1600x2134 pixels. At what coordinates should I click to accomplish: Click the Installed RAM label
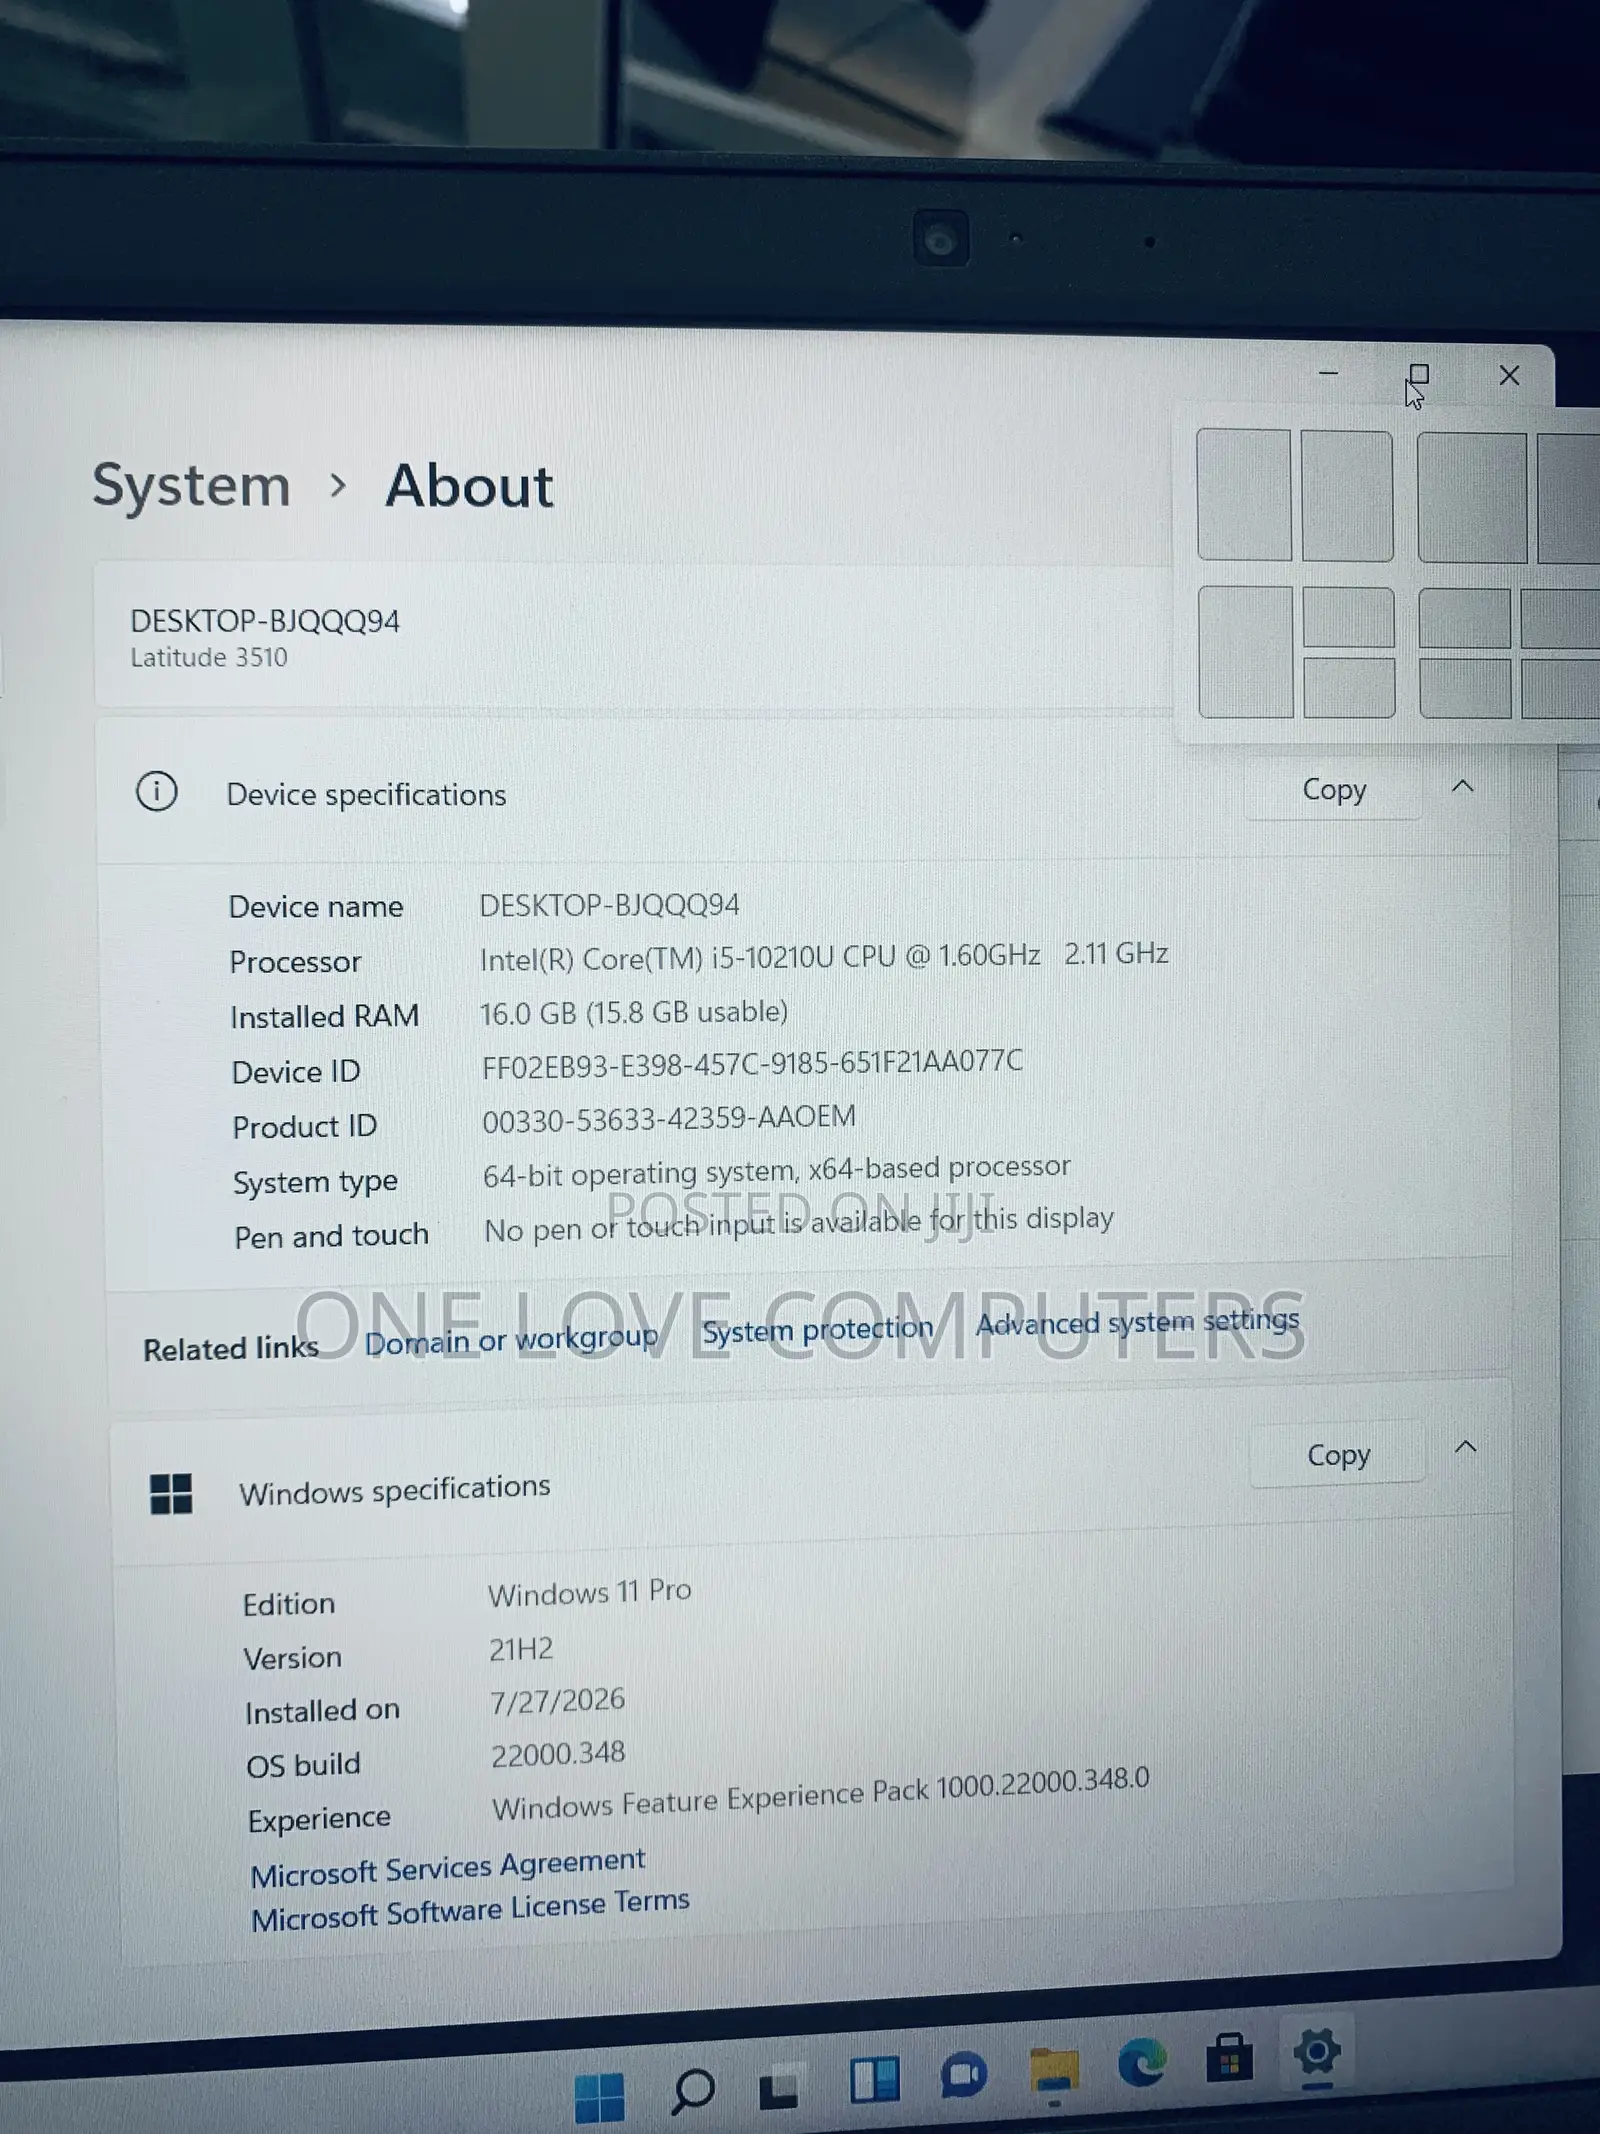[x=325, y=1017]
